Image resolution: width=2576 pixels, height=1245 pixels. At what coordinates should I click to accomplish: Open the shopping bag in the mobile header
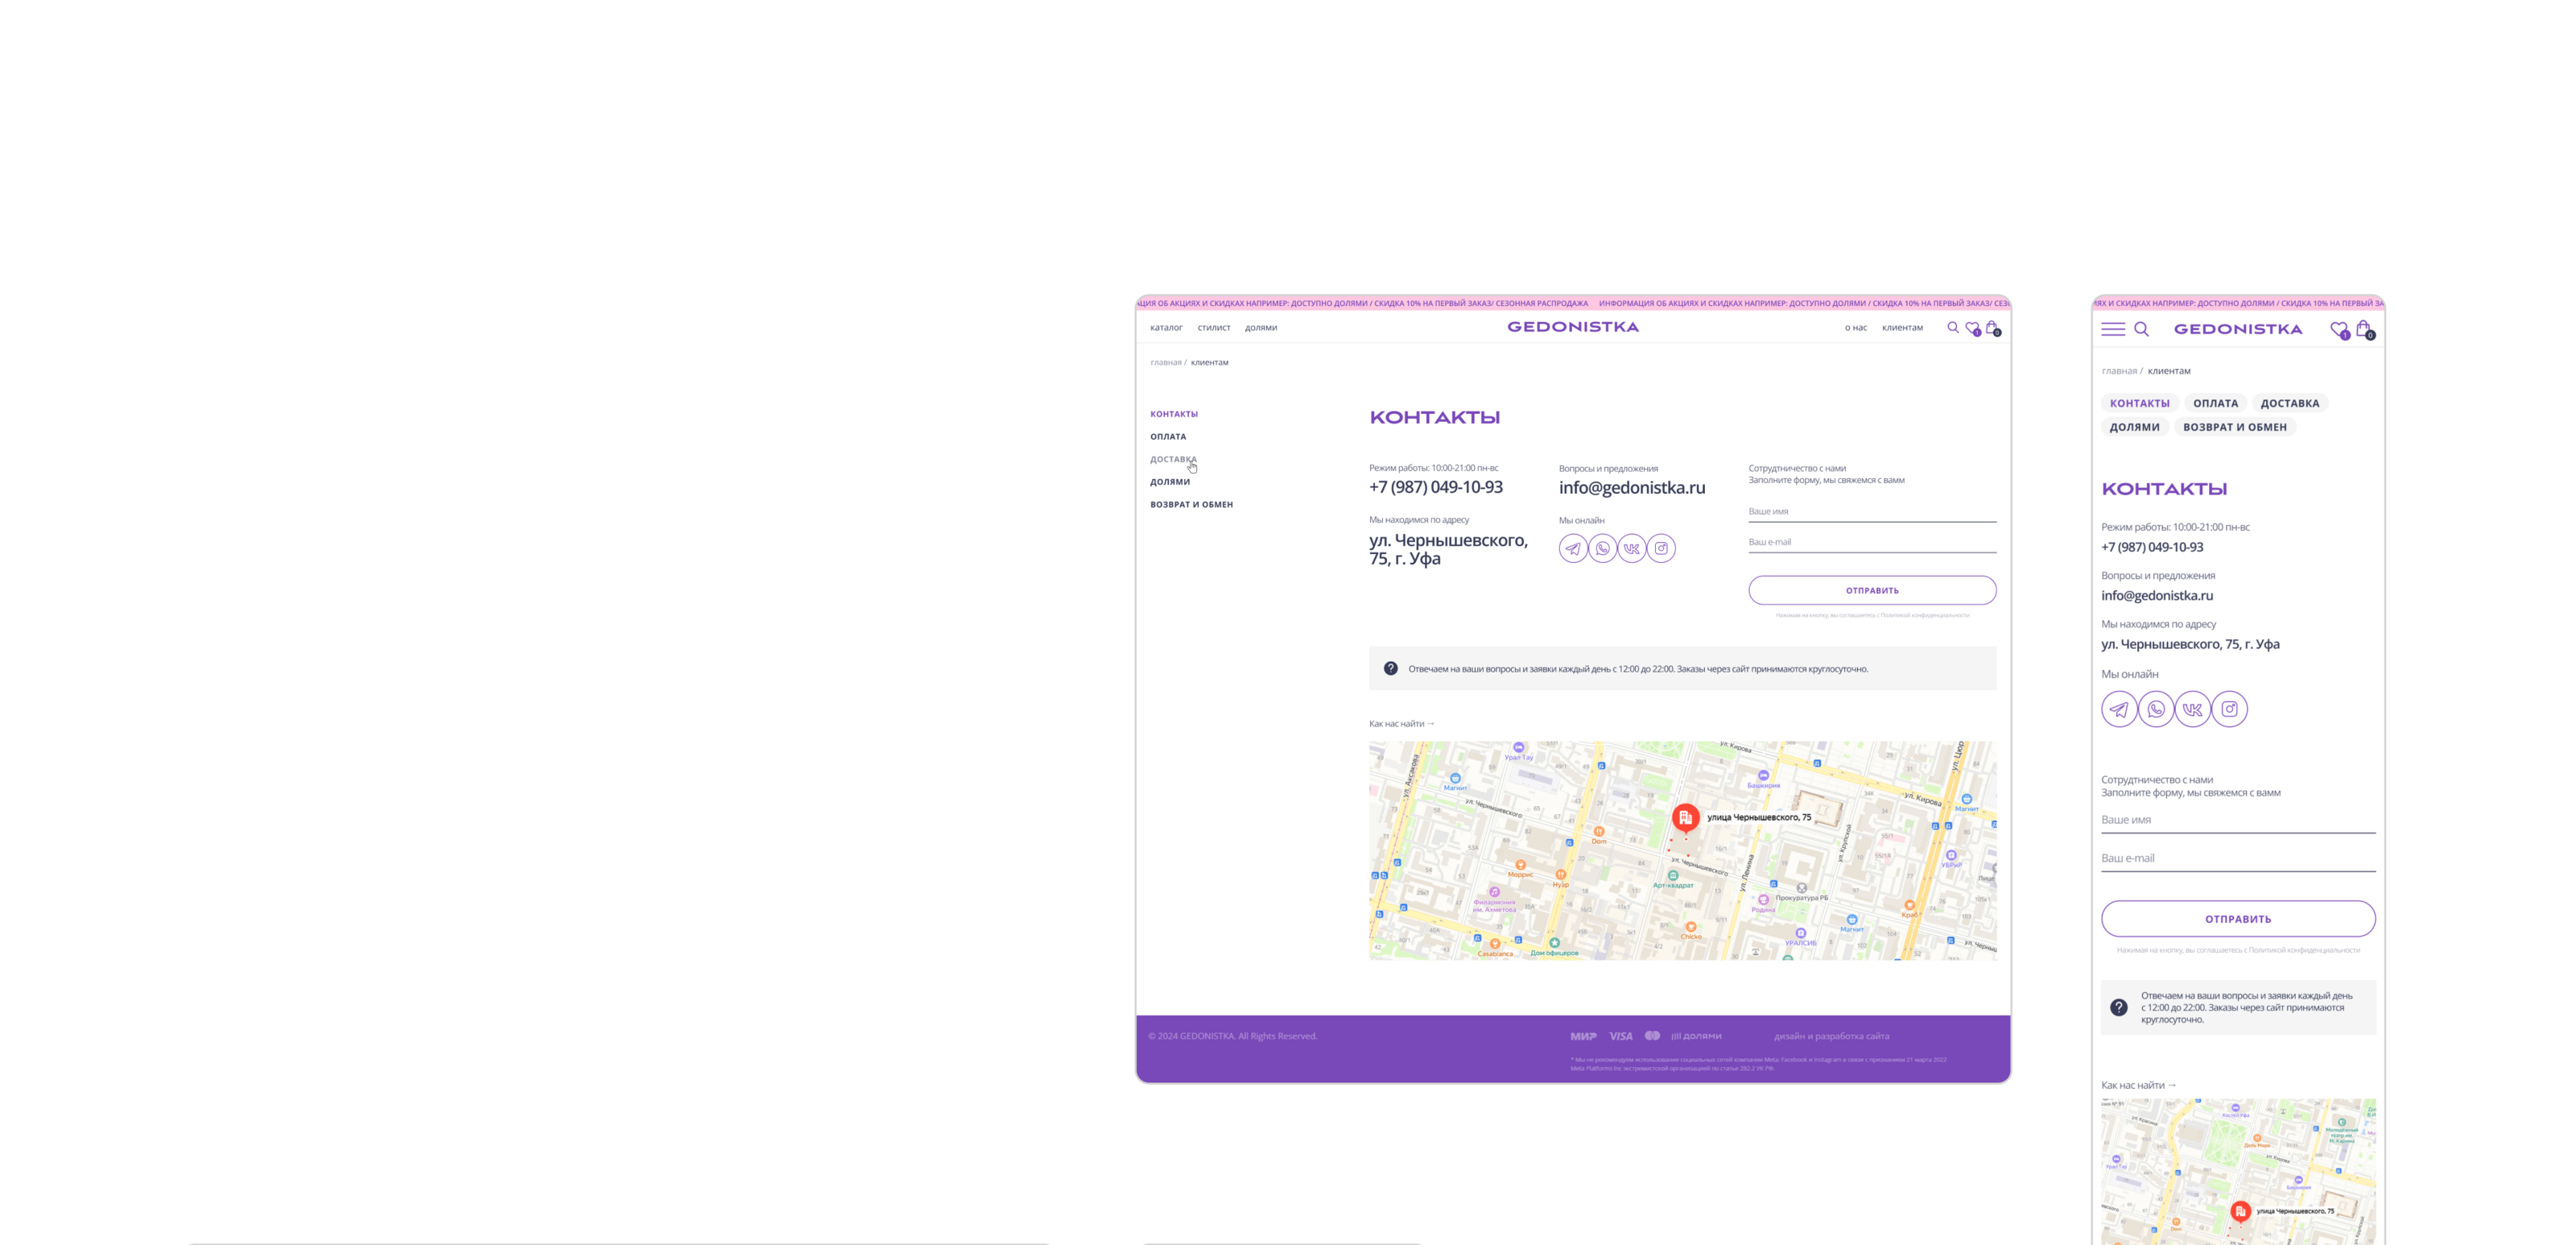click(2364, 329)
